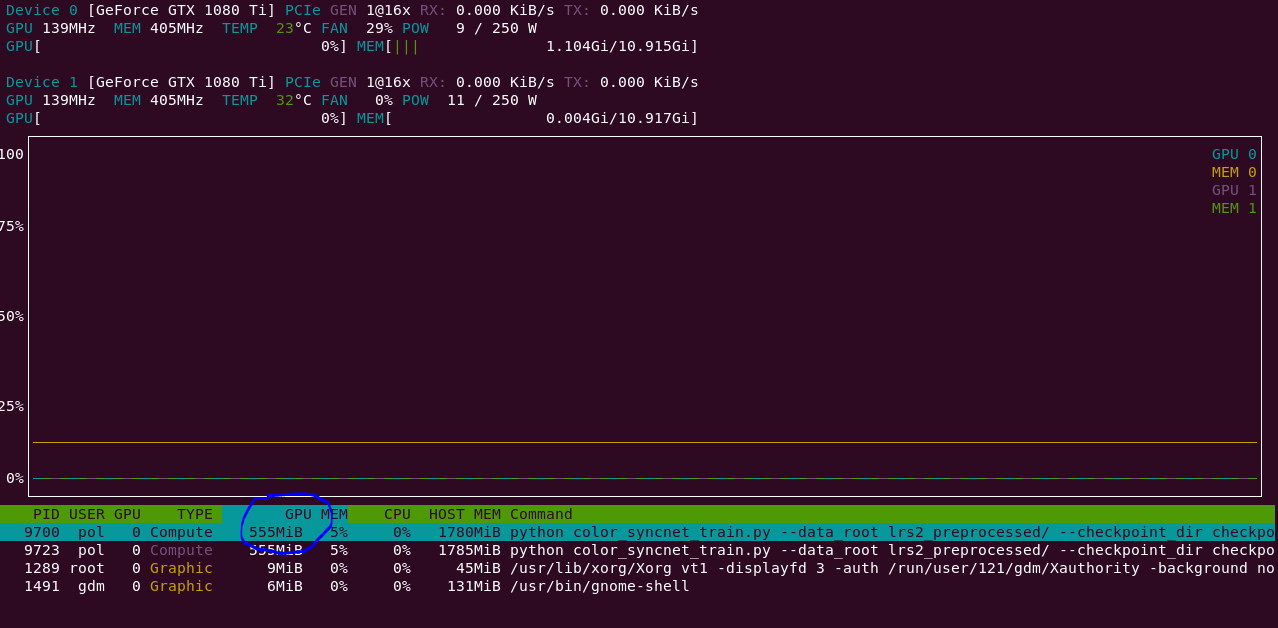This screenshot has width=1278, height=628.
Task: Click the 6MiB GPU memory value
Action: tap(285, 586)
